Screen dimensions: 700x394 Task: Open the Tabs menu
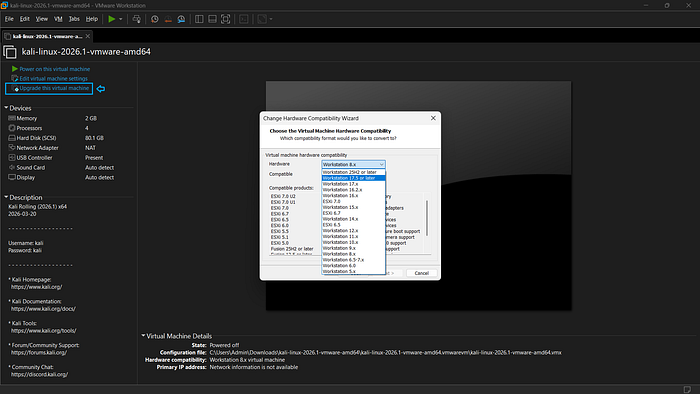(x=74, y=19)
